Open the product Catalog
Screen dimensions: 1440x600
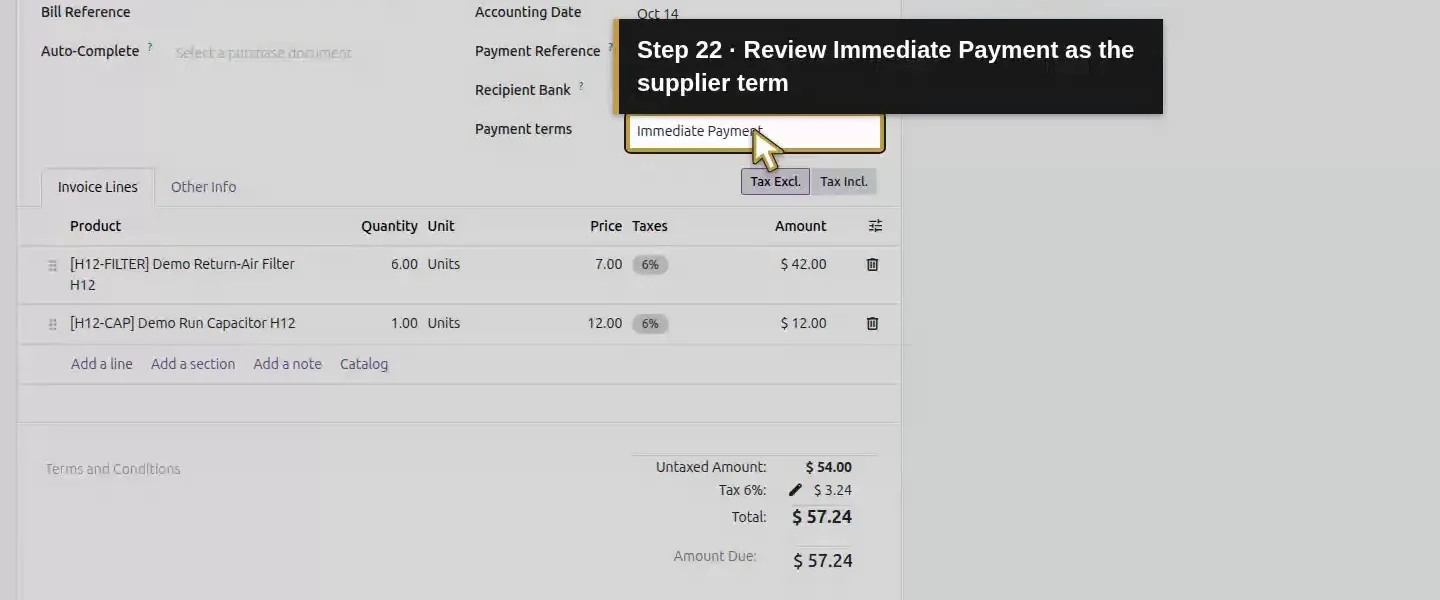(364, 364)
